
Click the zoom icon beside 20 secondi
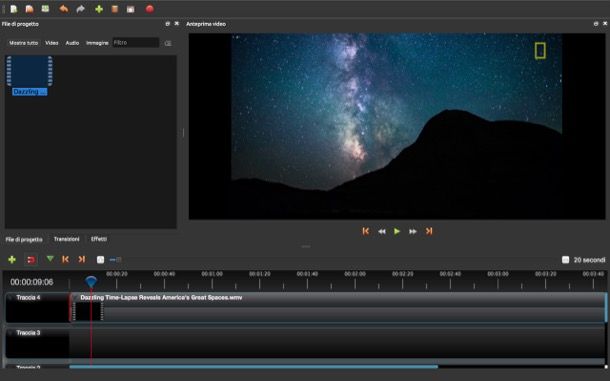pos(566,260)
